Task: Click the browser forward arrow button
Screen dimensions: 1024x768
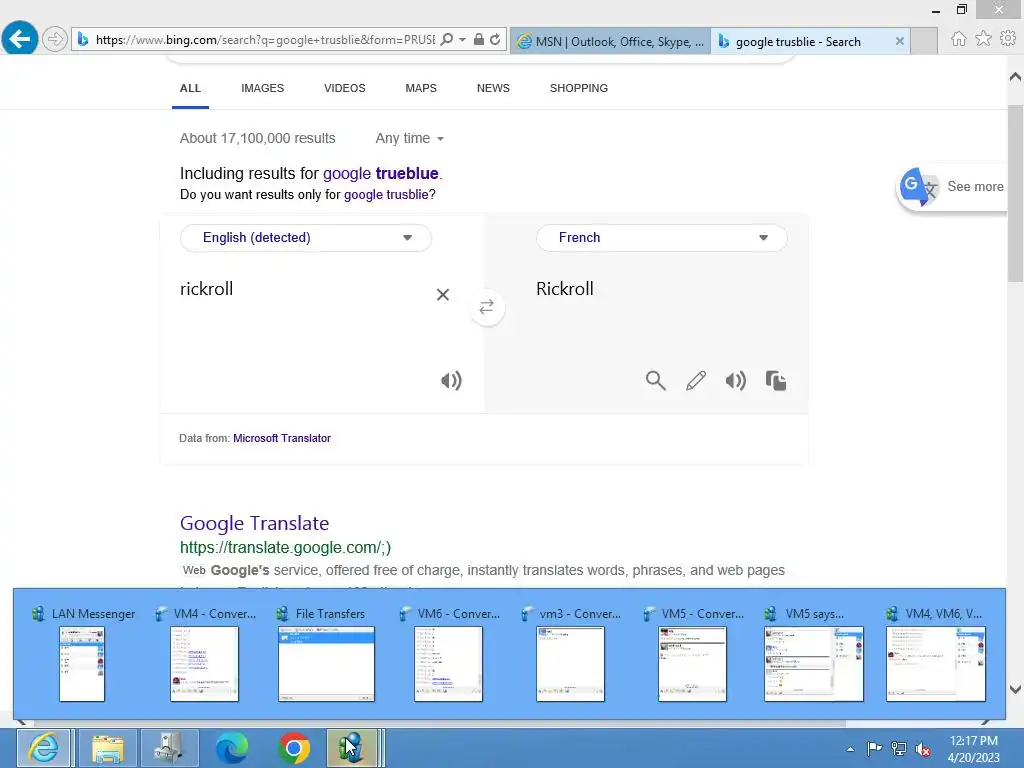Action: coord(55,39)
